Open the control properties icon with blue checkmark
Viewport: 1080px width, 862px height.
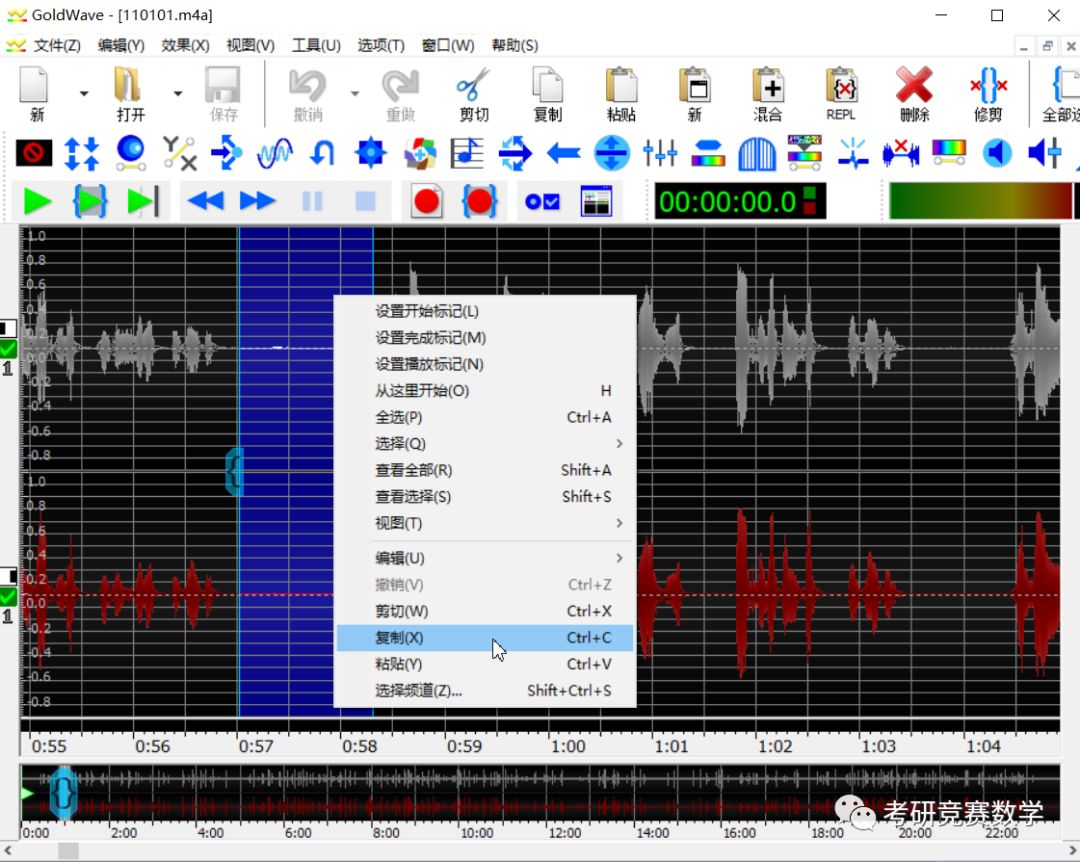coord(542,202)
